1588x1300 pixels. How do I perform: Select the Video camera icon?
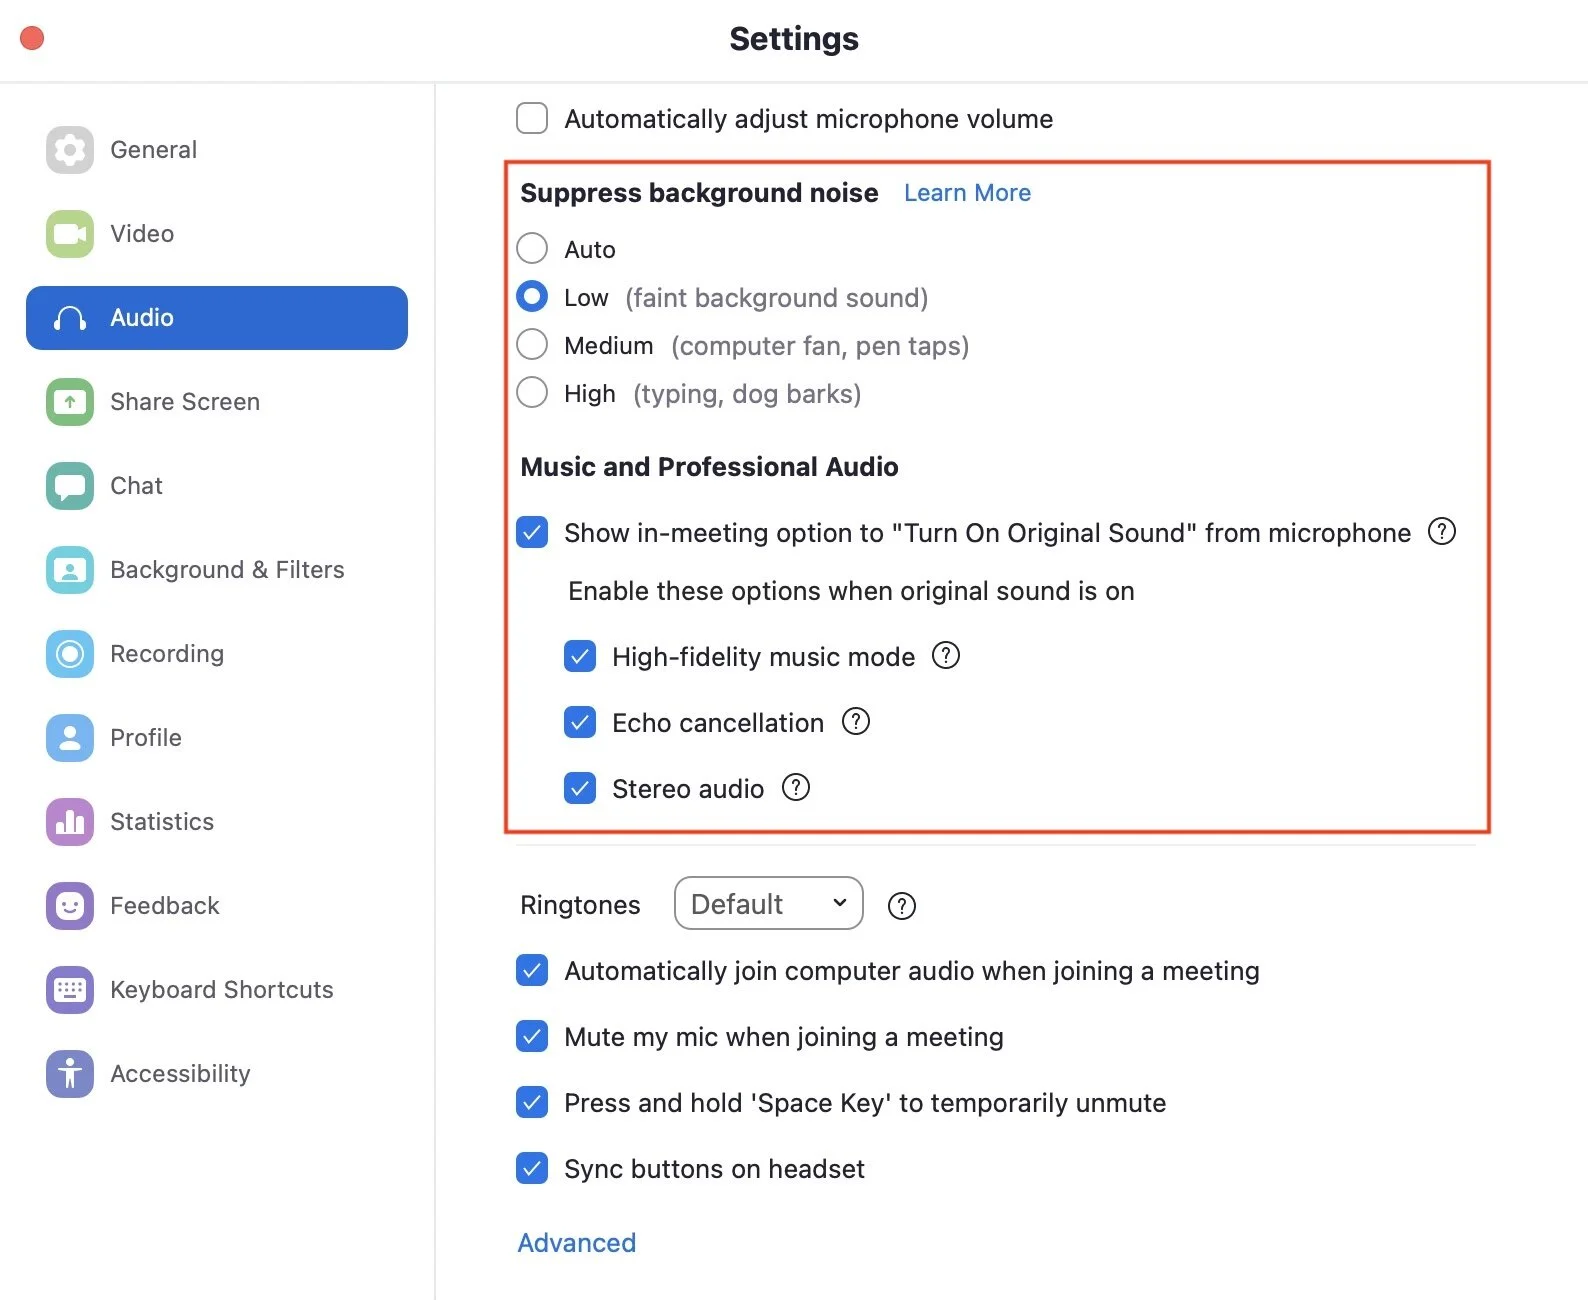[70, 234]
